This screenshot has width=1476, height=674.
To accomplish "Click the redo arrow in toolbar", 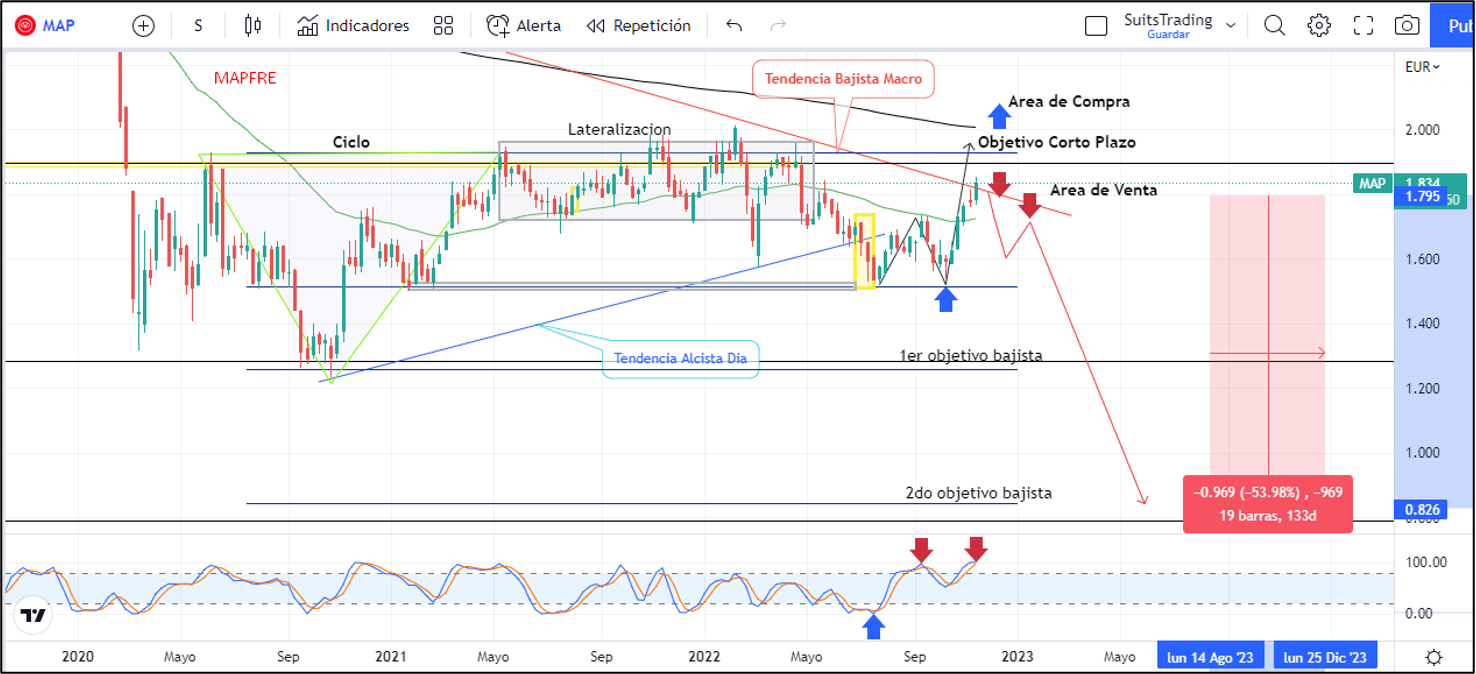I will point(778,26).
